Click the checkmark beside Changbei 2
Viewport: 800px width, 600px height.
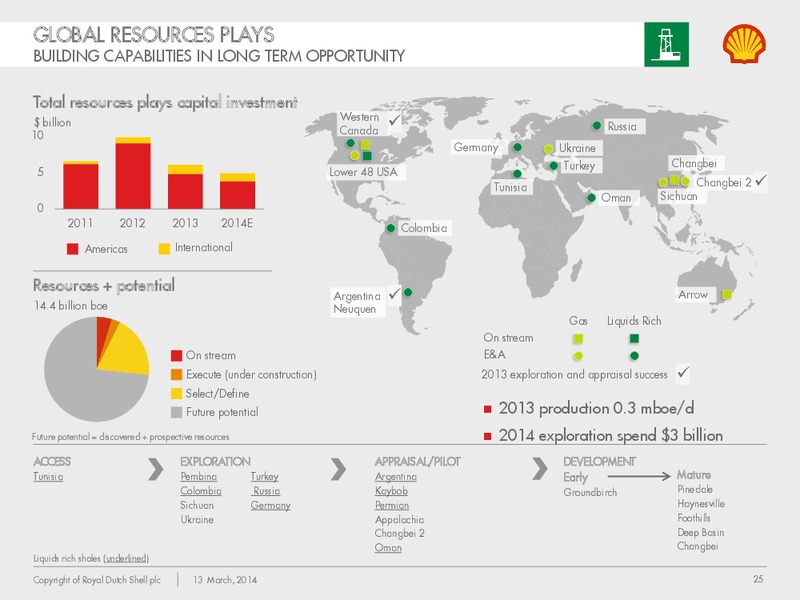760,180
